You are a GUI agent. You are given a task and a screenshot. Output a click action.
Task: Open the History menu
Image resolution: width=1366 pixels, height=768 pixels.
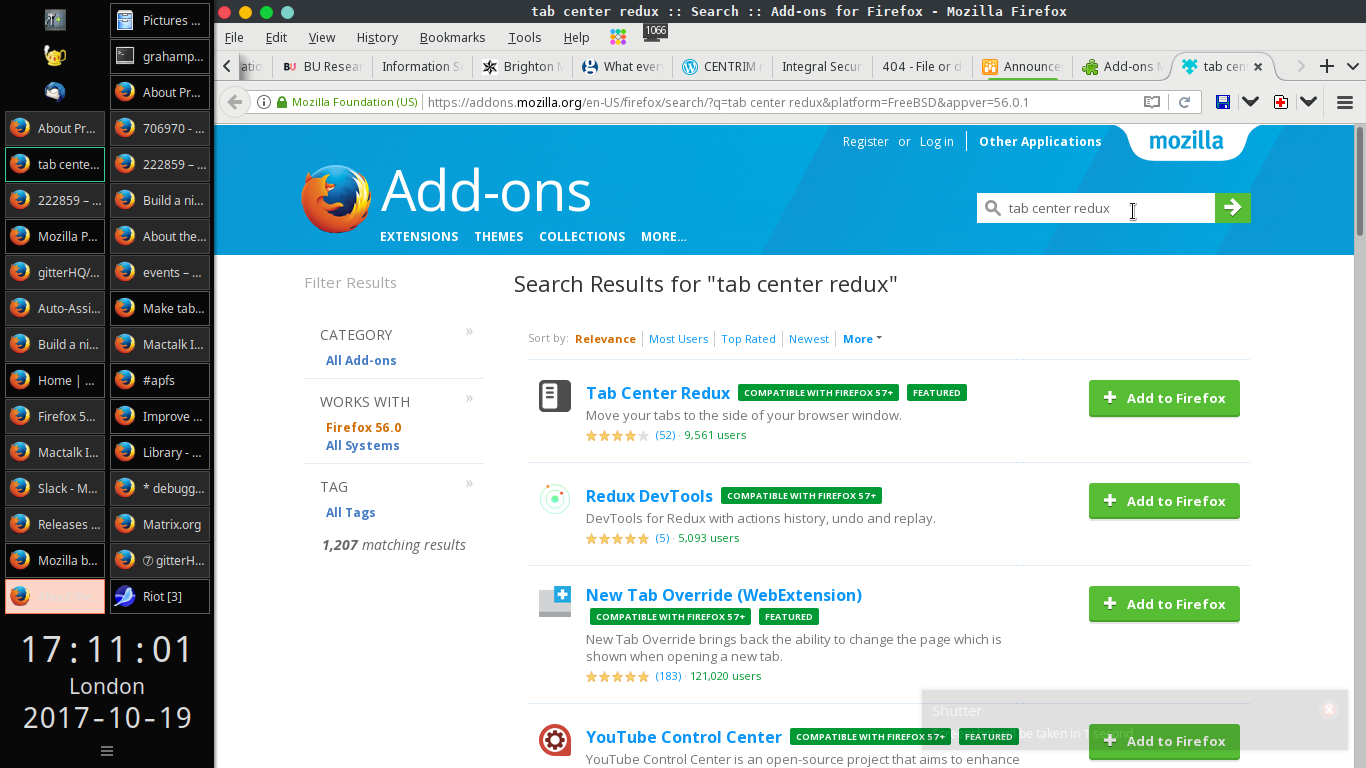(x=377, y=37)
